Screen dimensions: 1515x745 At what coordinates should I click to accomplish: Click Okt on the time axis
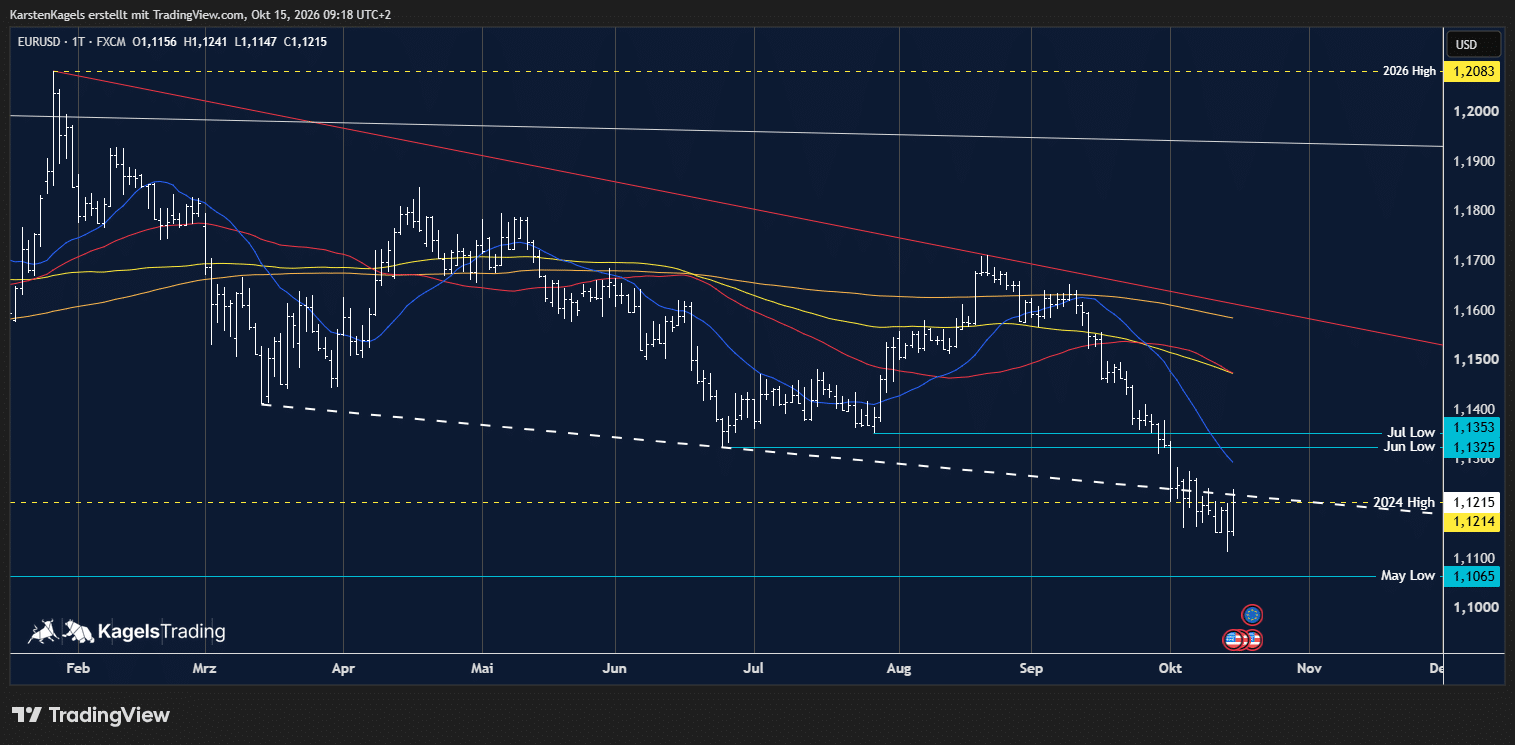pyautogui.click(x=1168, y=668)
